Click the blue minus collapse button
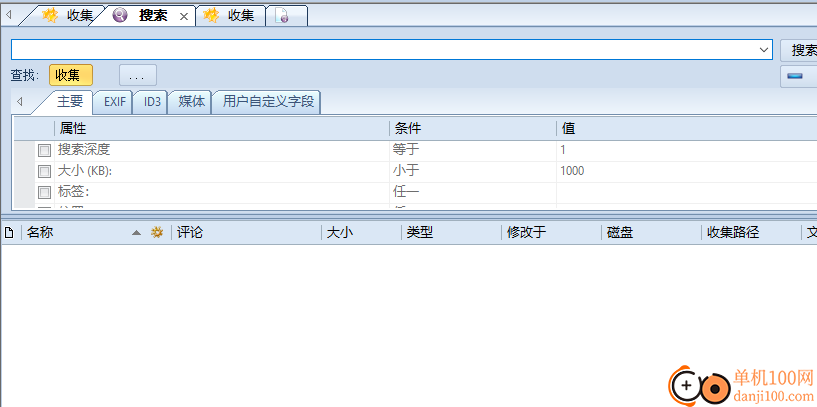The width and height of the screenshot is (817, 407). [798, 76]
